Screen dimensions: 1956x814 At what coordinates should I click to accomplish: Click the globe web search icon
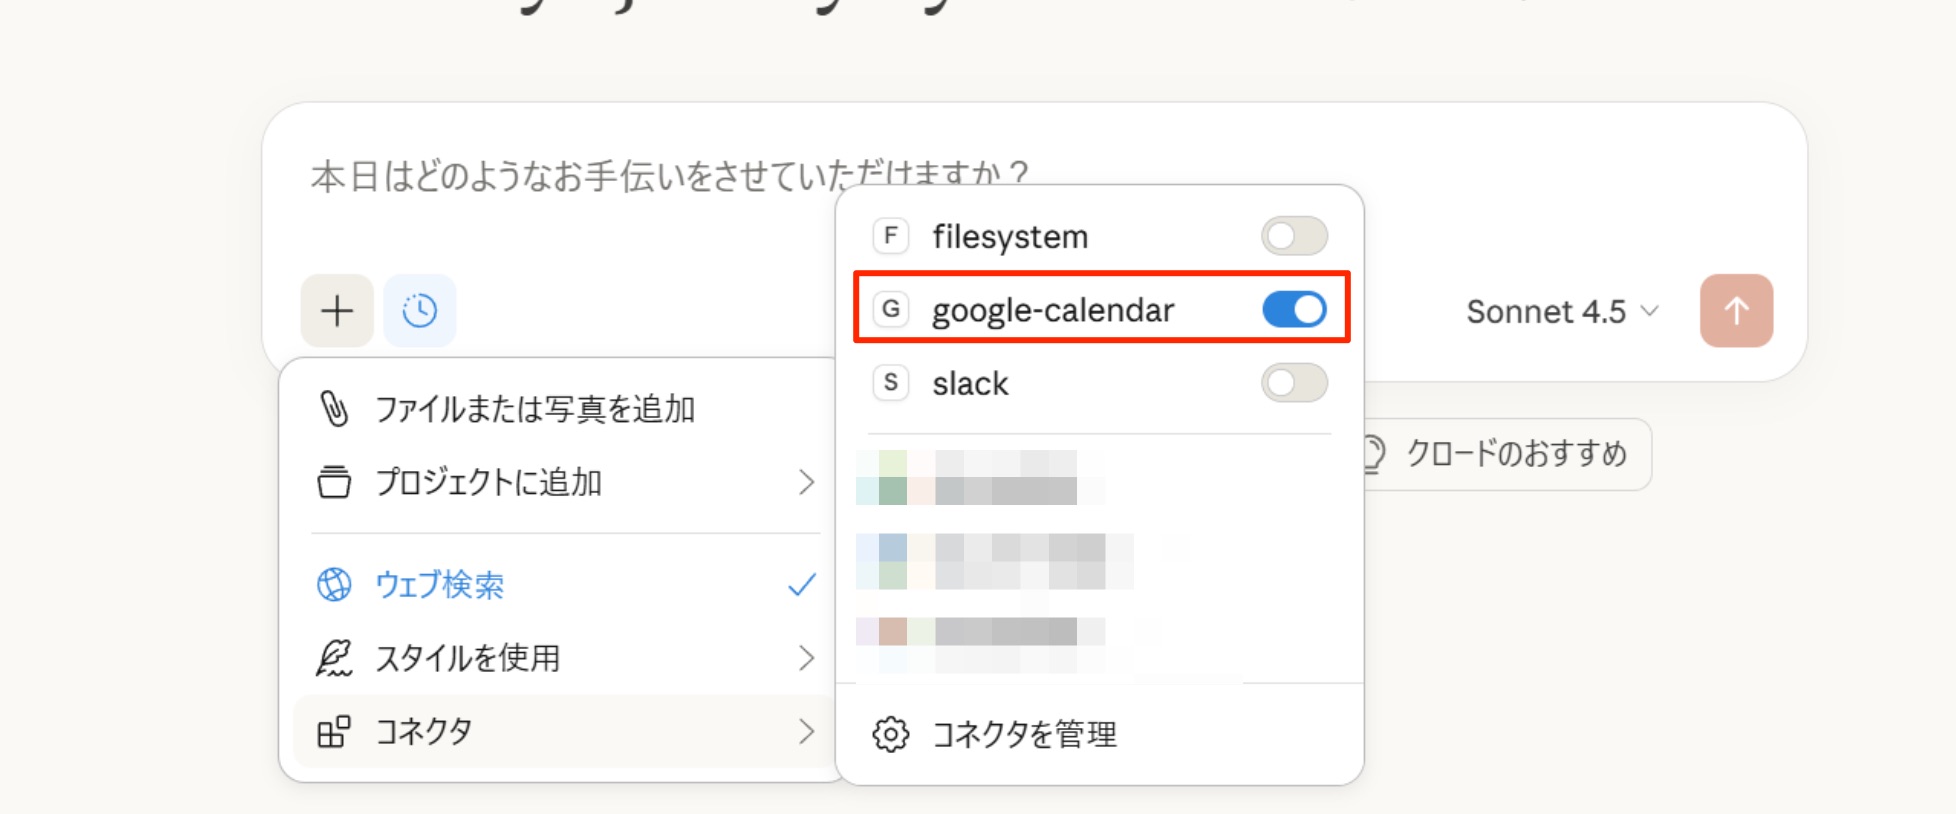pyautogui.click(x=334, y=584)
